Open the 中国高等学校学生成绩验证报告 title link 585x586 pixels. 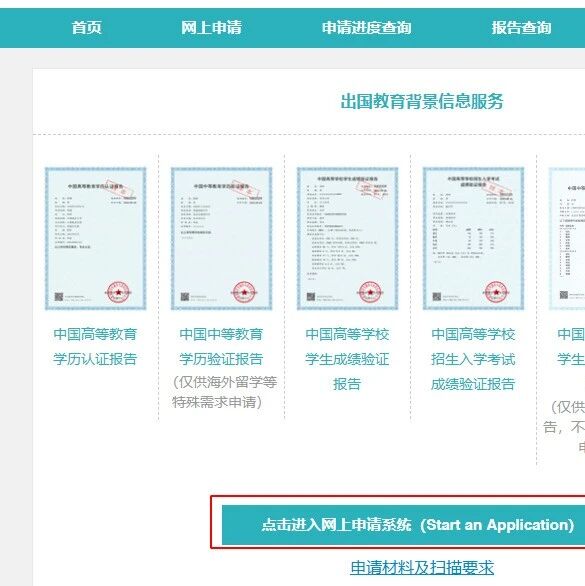coord(347,359)
